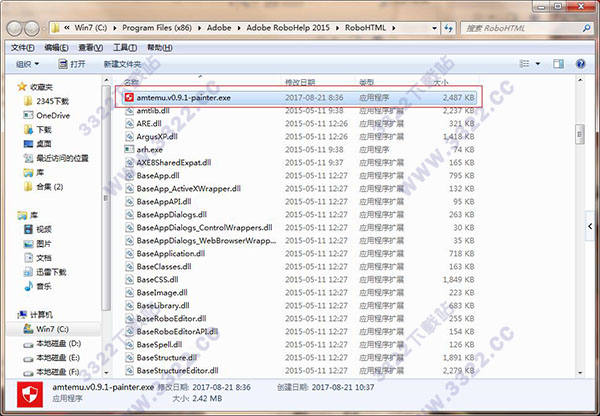The image size is (600, 416).
Task: Expand the arrow after Program Files (x86)
Action: click(200, 28)
